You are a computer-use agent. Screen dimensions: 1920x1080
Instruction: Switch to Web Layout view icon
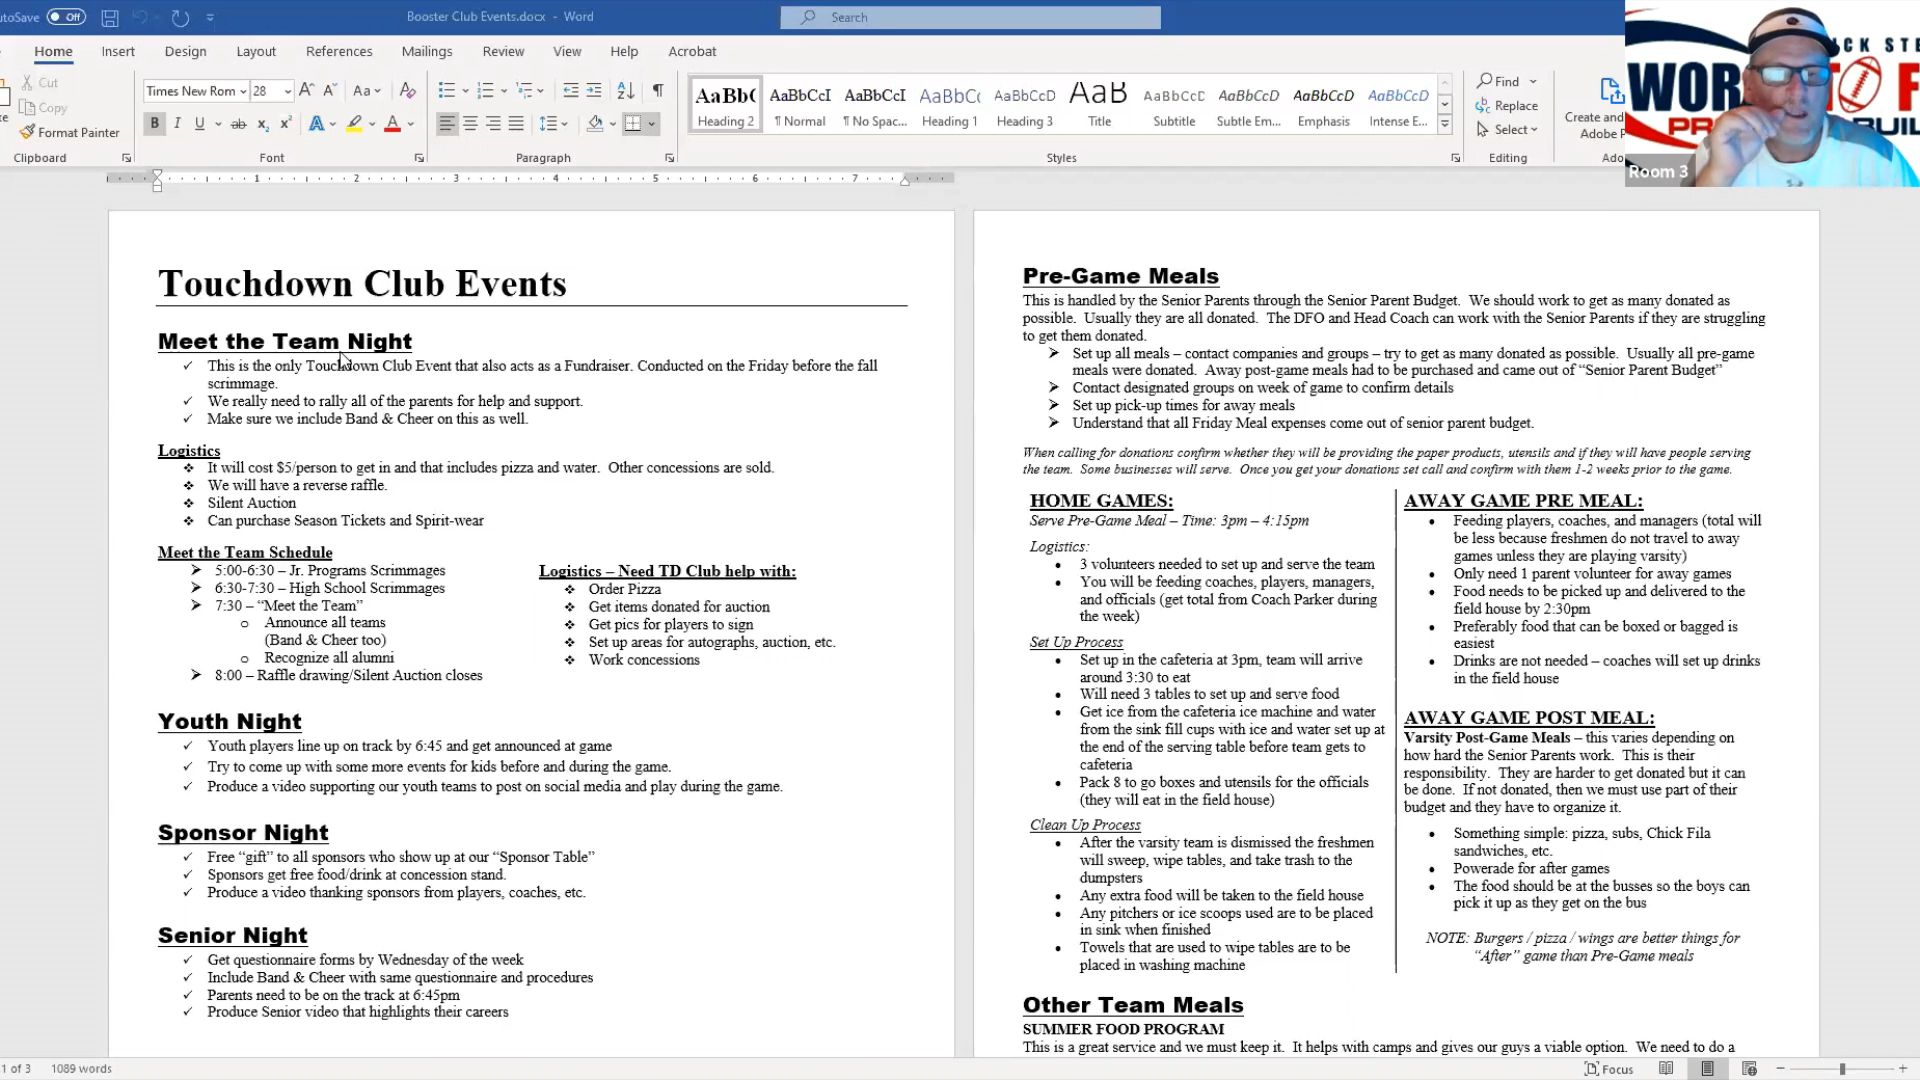pyautogui.click(x=1749, y=1069)
